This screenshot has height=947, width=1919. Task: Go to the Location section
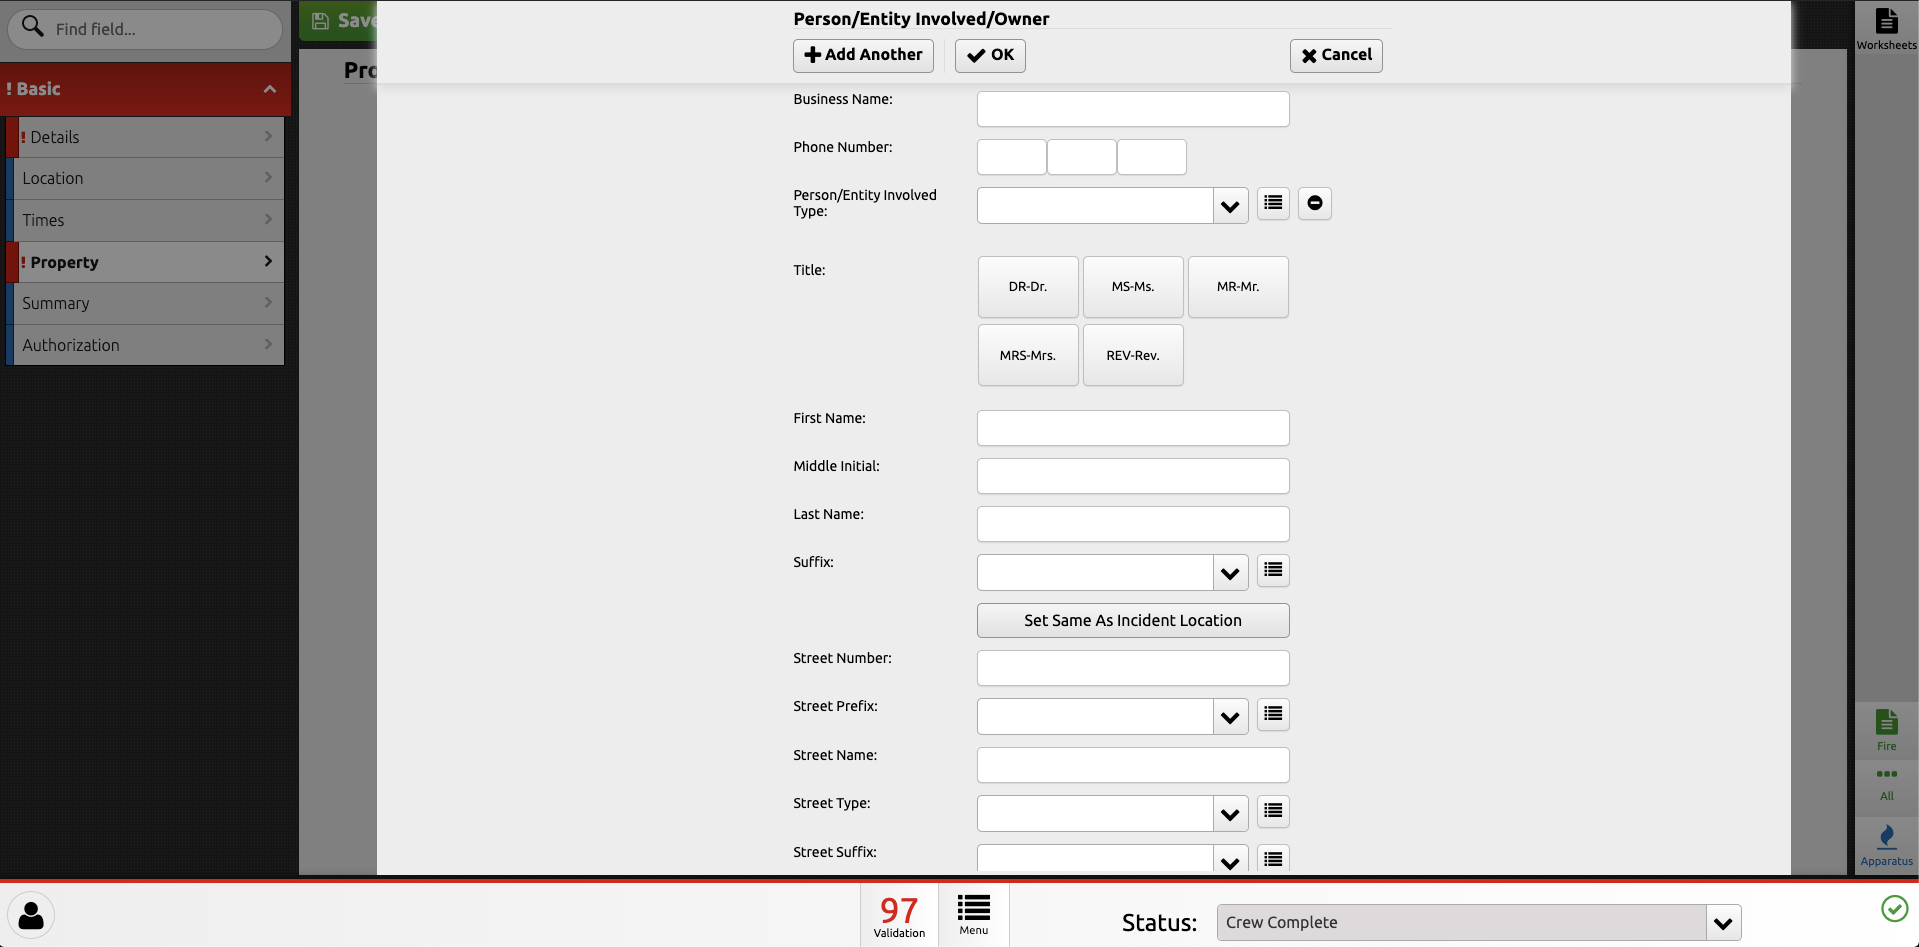[x=146, y=179]
